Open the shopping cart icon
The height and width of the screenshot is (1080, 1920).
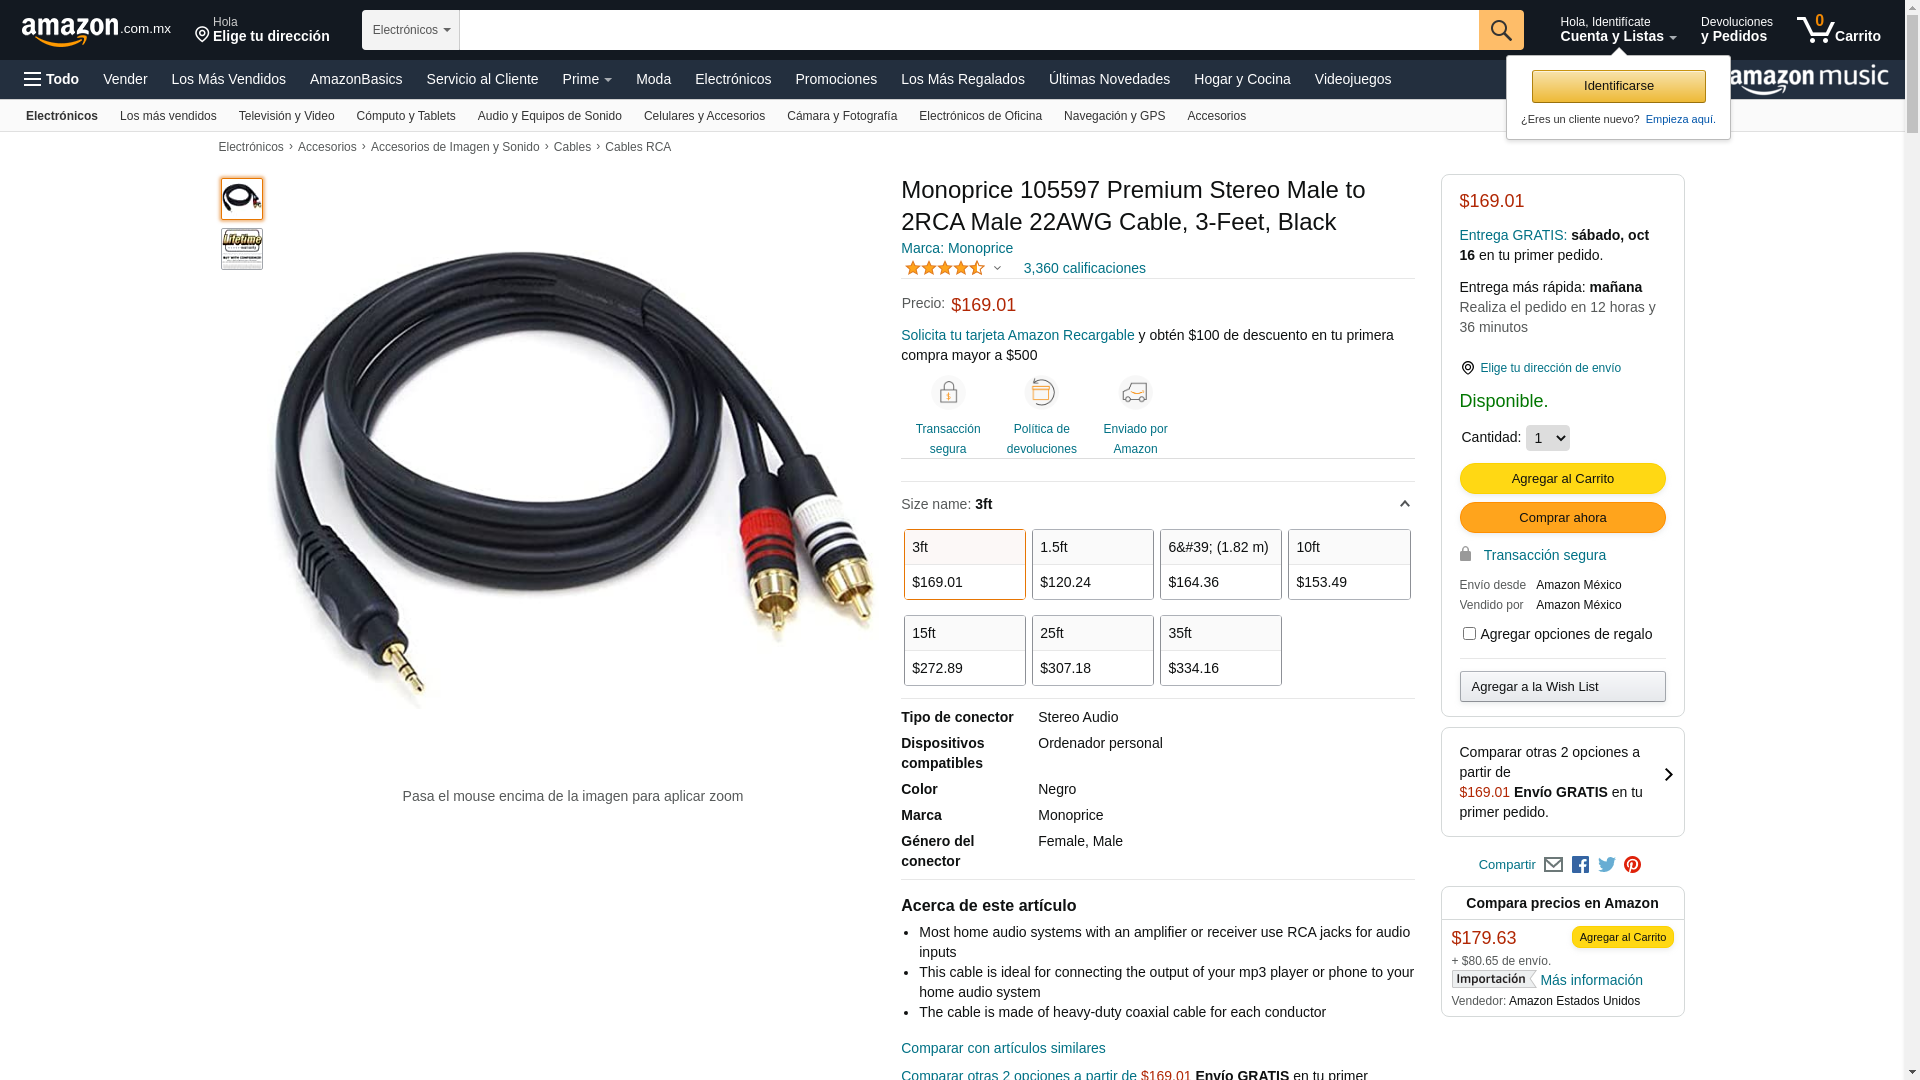(1837, 30)
